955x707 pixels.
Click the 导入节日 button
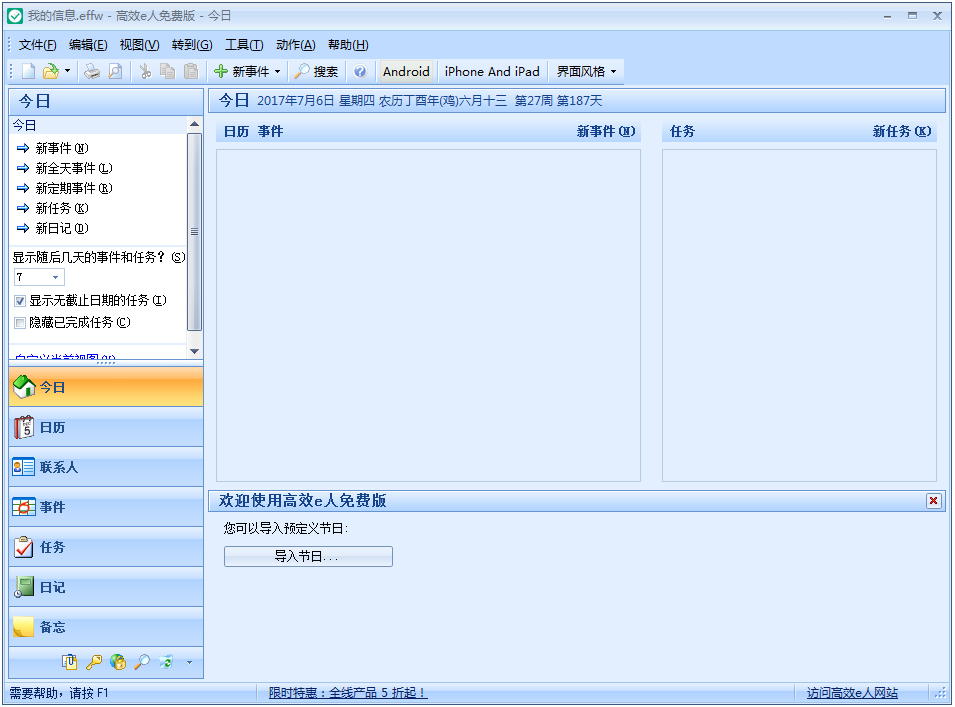(x=308, y=557)
